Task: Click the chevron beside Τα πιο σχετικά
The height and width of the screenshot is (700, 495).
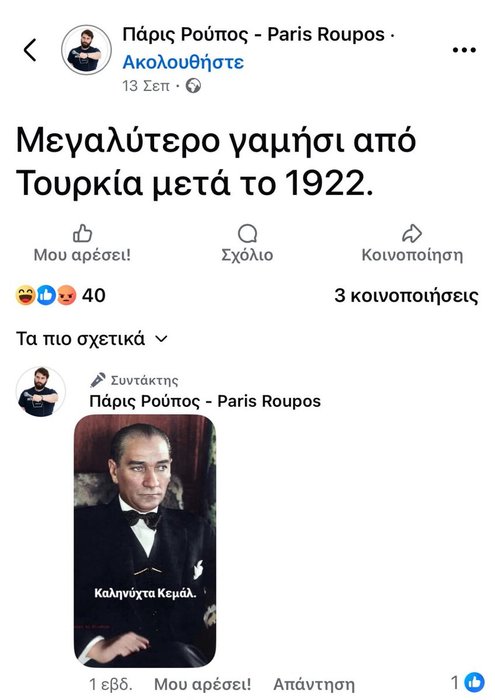Action: click(x=161, y=339)
